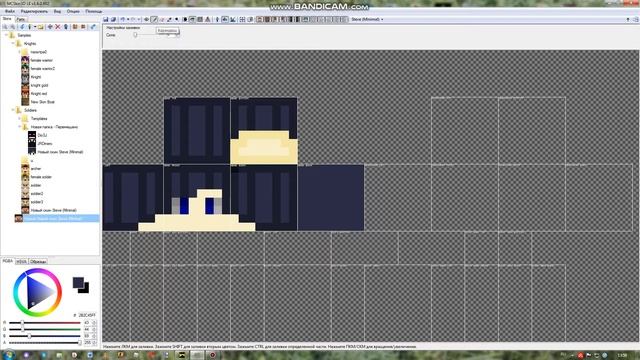
Task: Create a new skin
Action: pyautogui.click(x=30, y=27)
